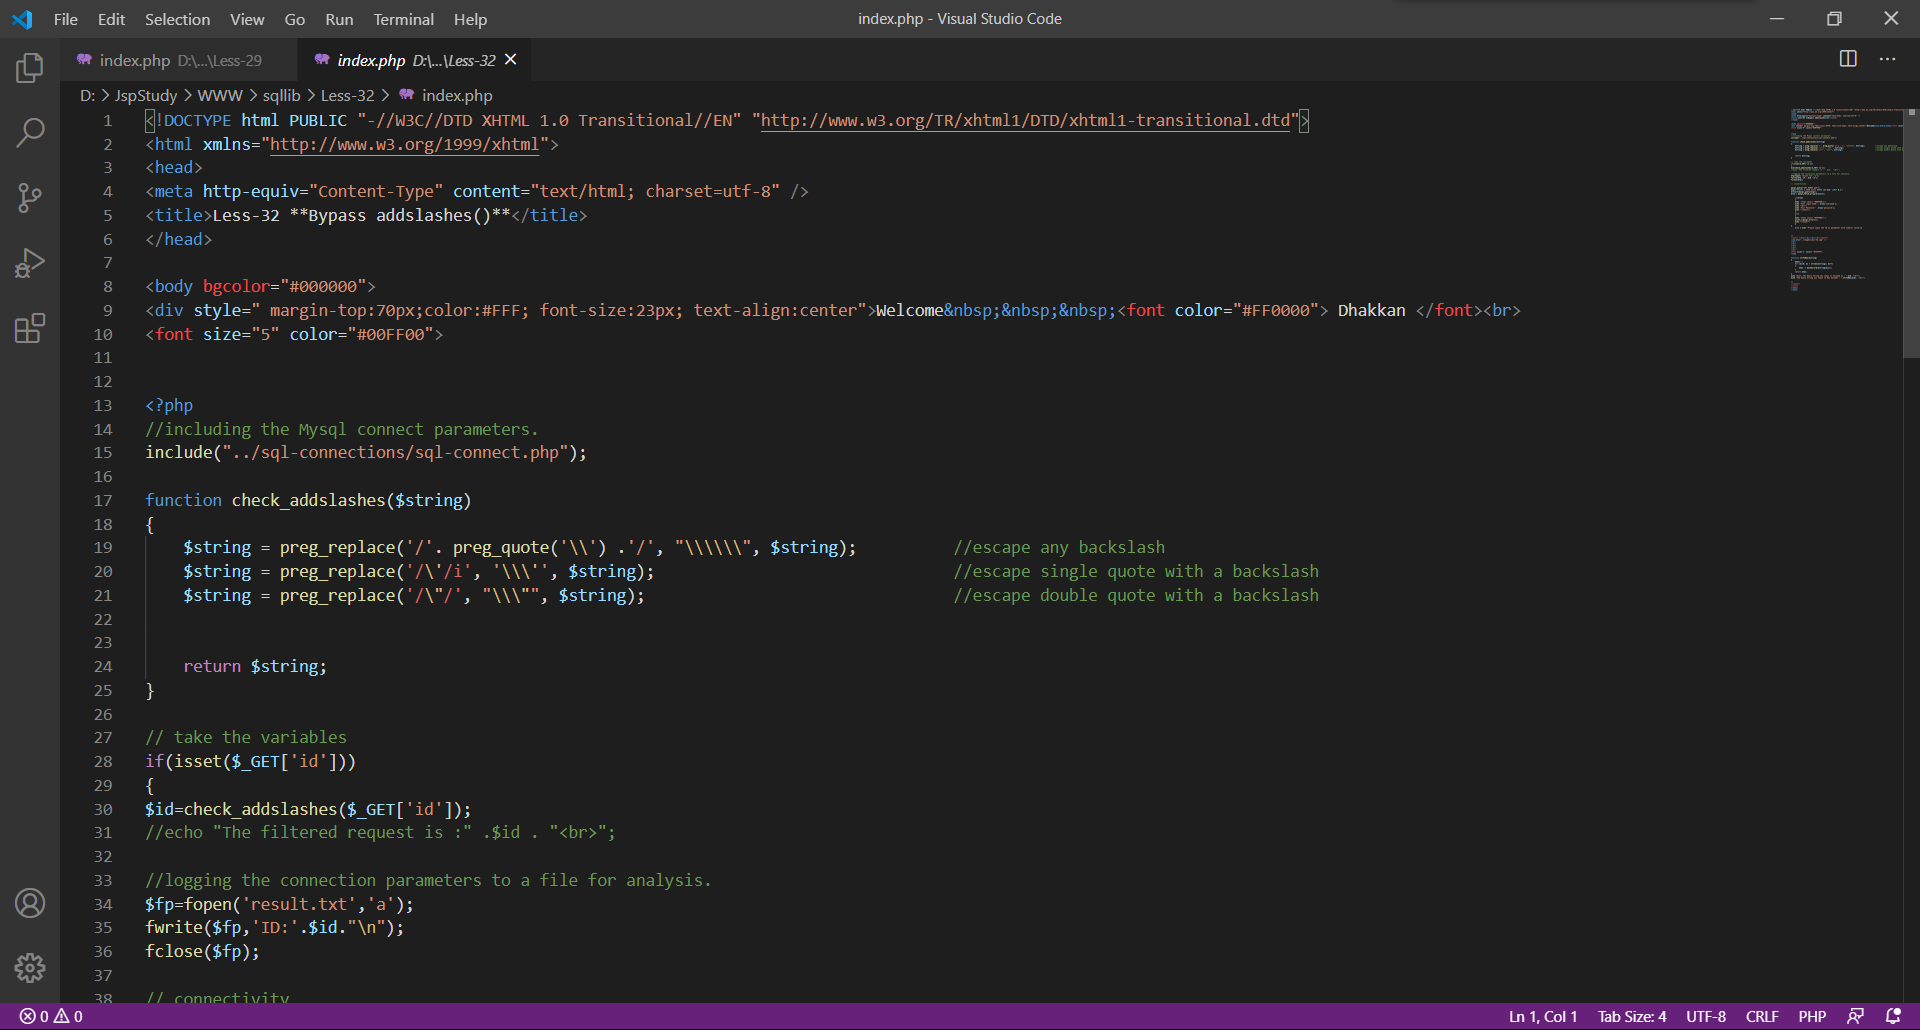Select PHP language mode in status bar
This screenshot has height=1030, width=1920.
[x=1812, y=1016]
